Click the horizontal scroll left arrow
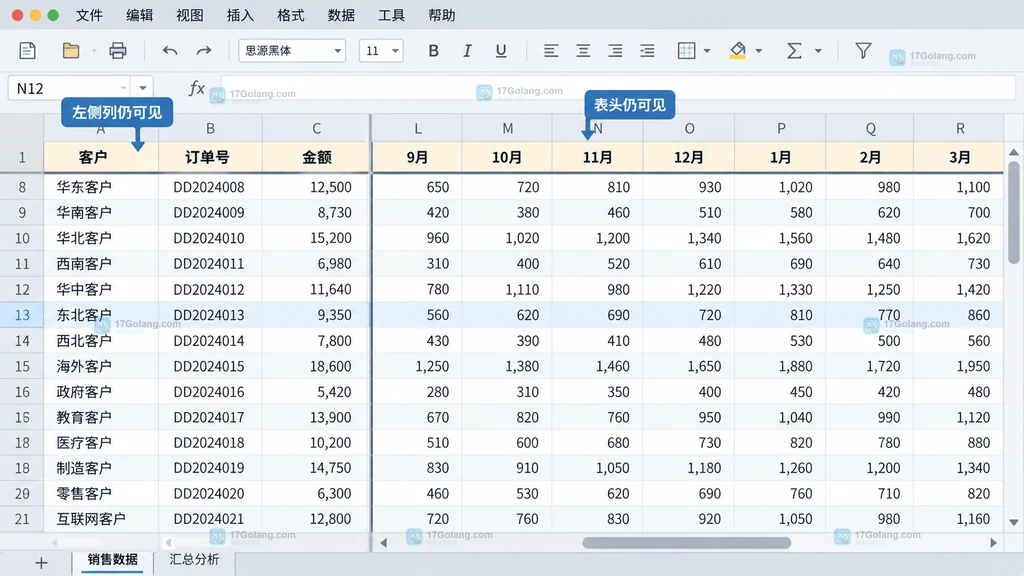Image resolution: width=1024 pixels, height=576 pixels. (383, 543)
